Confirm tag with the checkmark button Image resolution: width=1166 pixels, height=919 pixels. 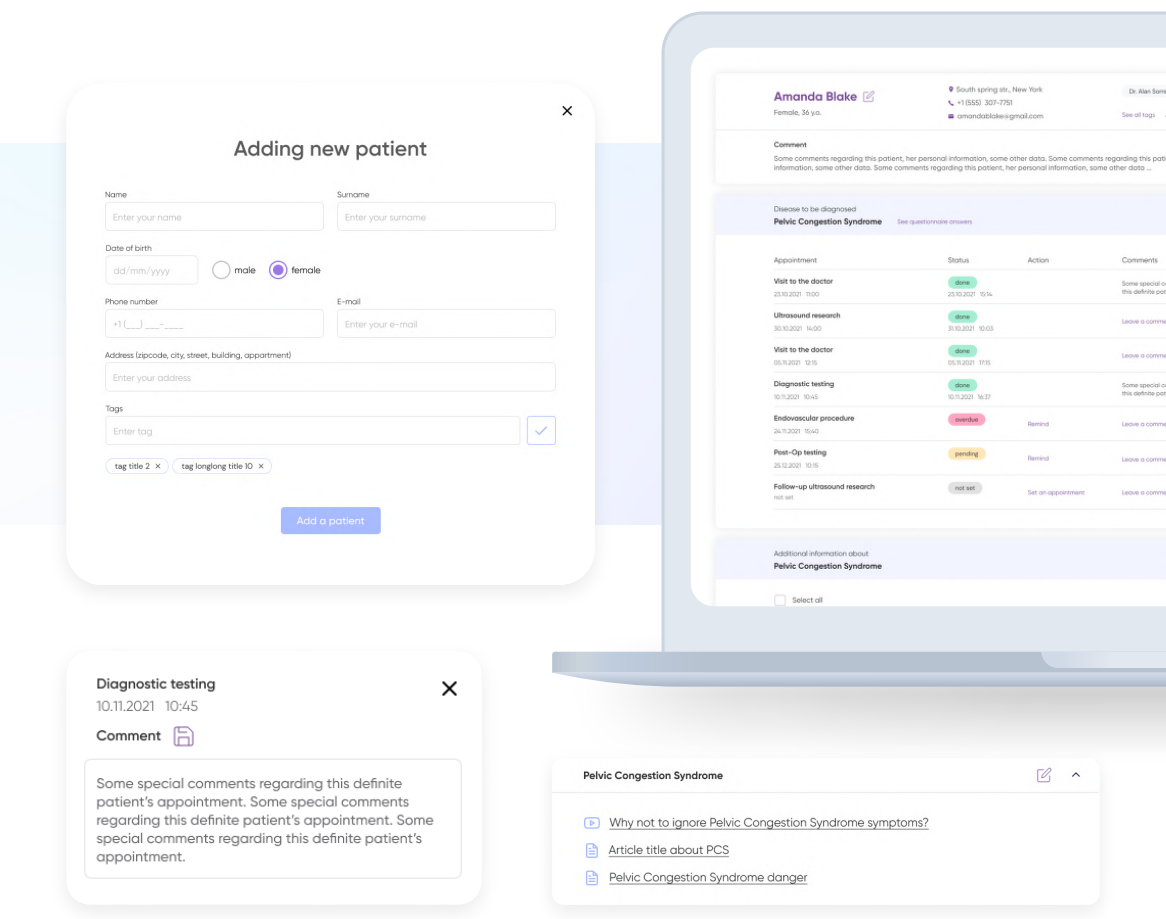pos(541,431)
